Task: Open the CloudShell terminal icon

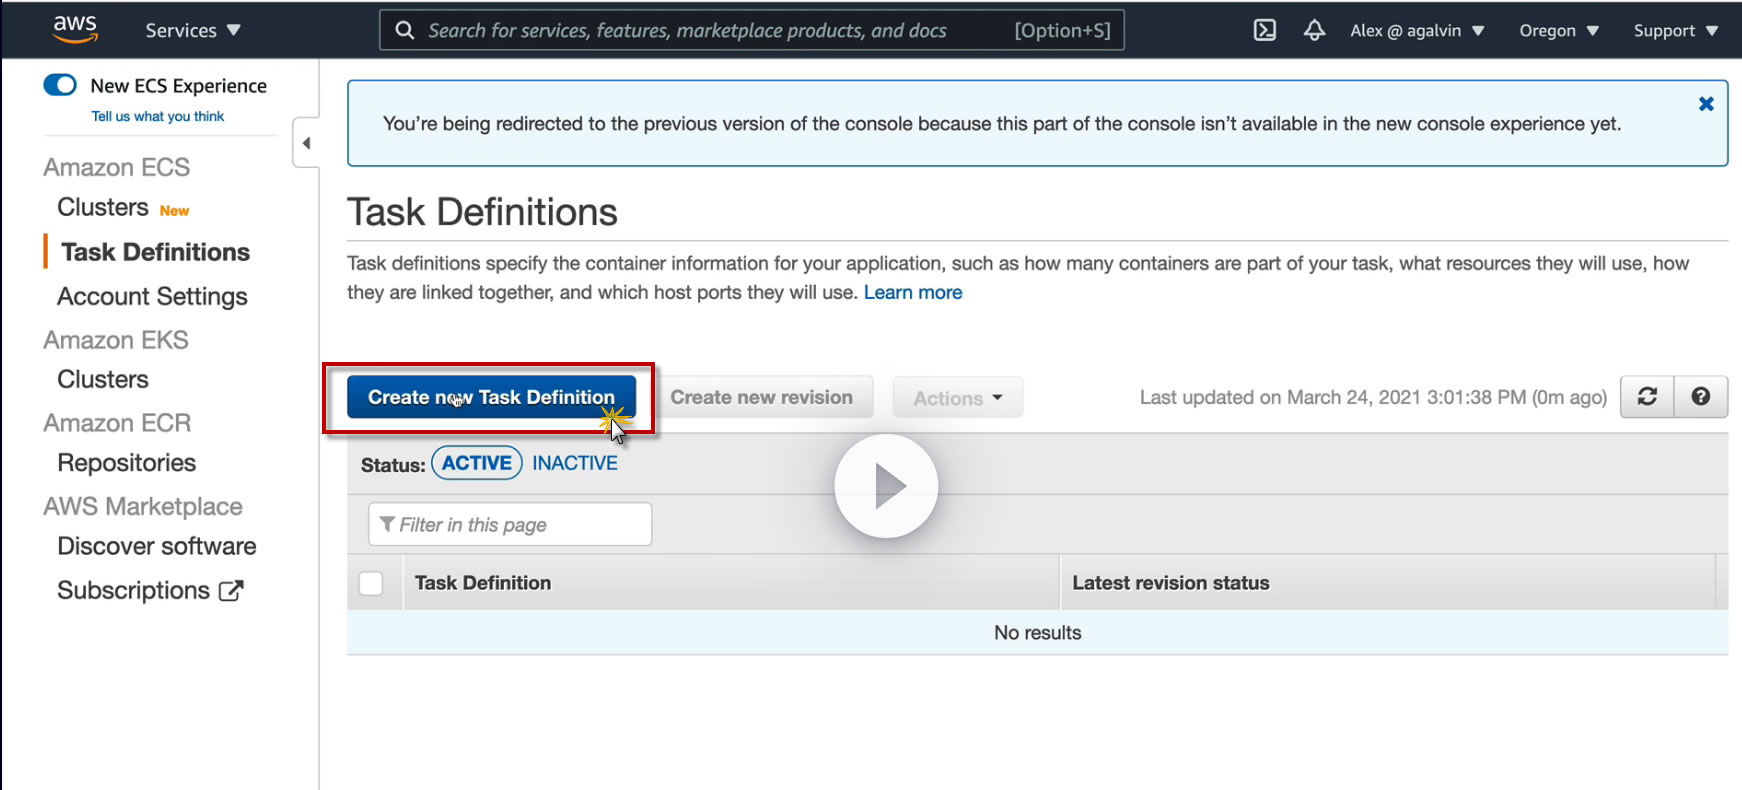Action: (x=1264, y=30)
